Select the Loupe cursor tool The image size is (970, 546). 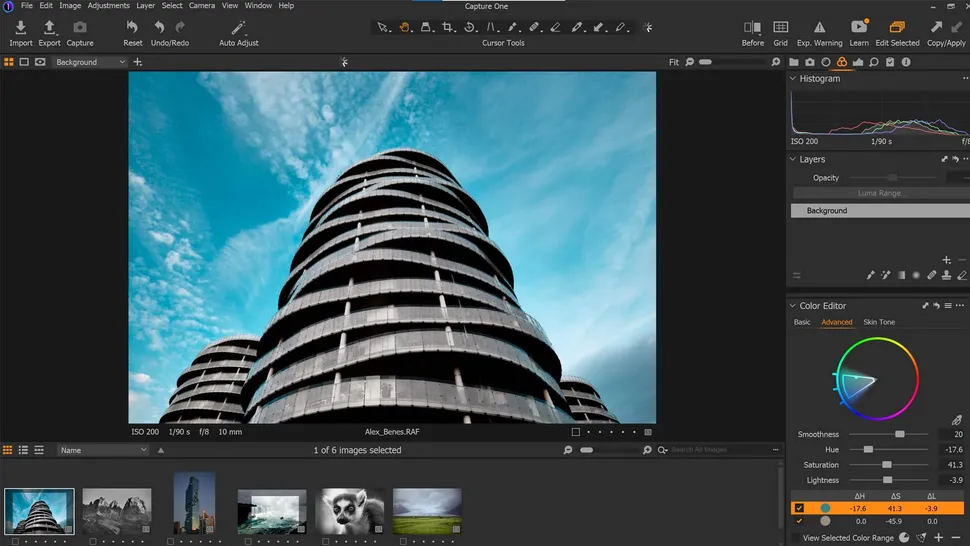point(426,27)
